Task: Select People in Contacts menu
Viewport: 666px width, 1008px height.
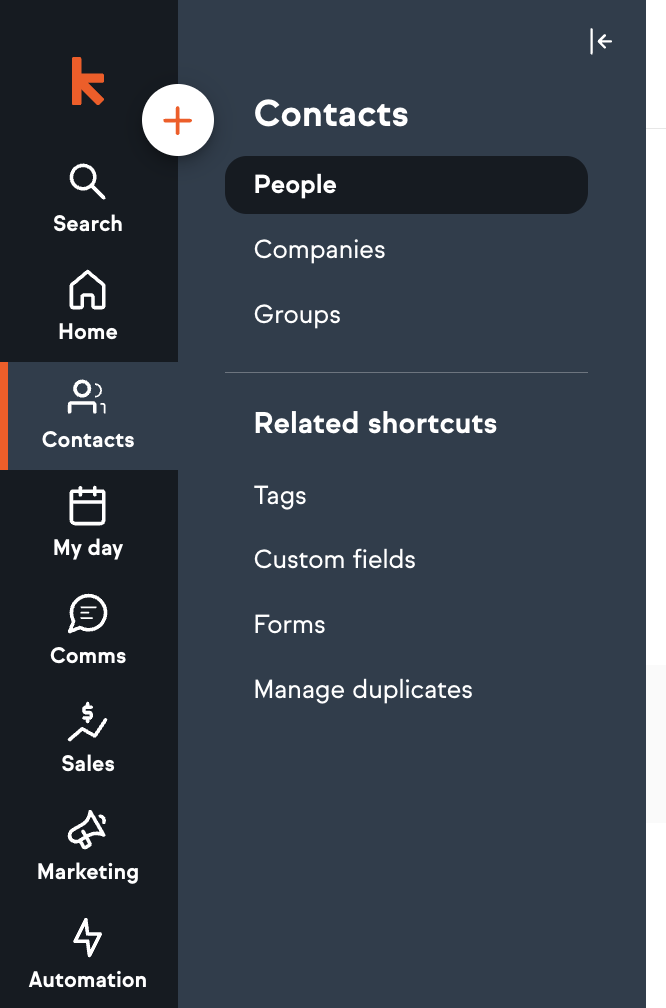Action: click(406, 185)
